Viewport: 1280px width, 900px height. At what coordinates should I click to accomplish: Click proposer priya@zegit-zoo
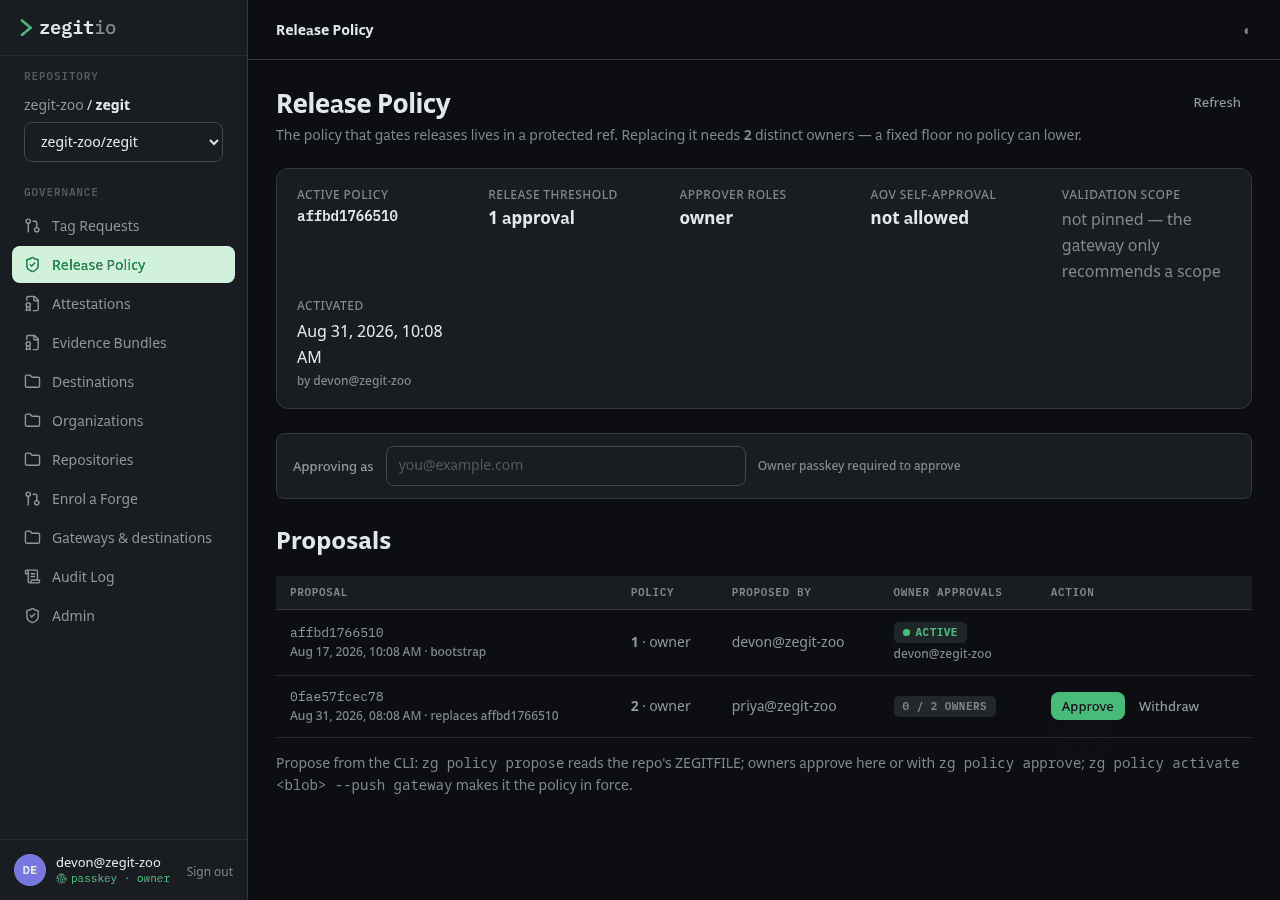tap(784, 706)
